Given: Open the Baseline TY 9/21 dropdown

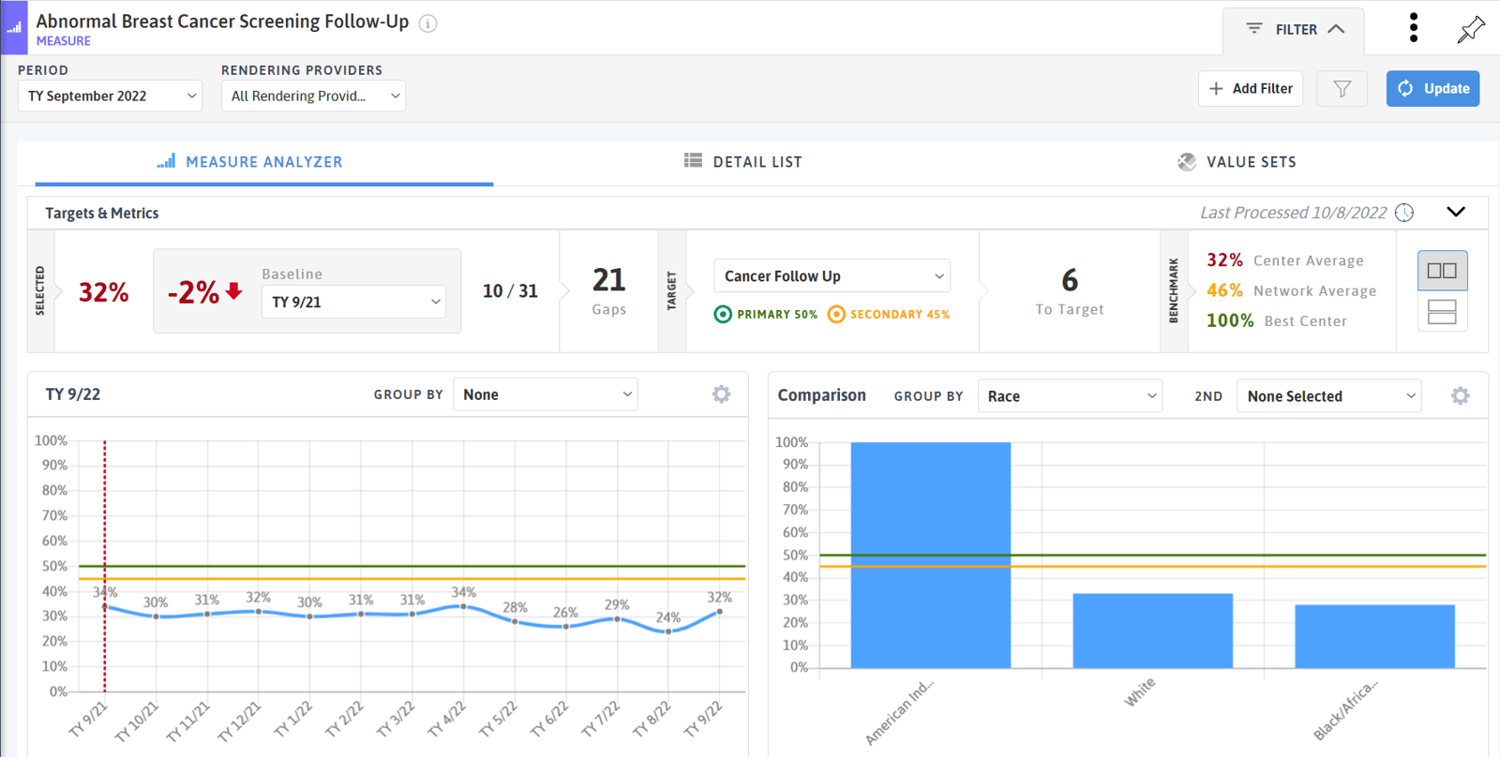Looking at the screenshot, I should click(x=352, y=301).
